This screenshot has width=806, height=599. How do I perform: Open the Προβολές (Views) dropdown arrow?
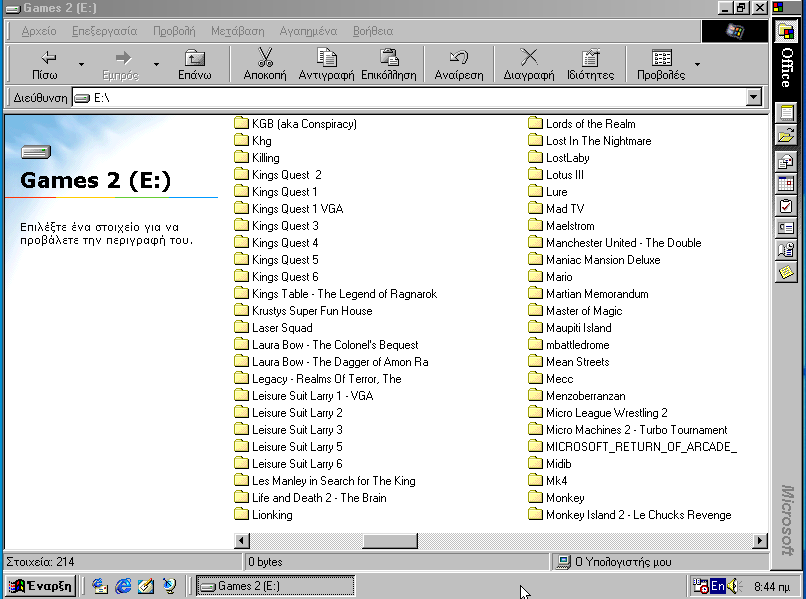coord(697,65)
